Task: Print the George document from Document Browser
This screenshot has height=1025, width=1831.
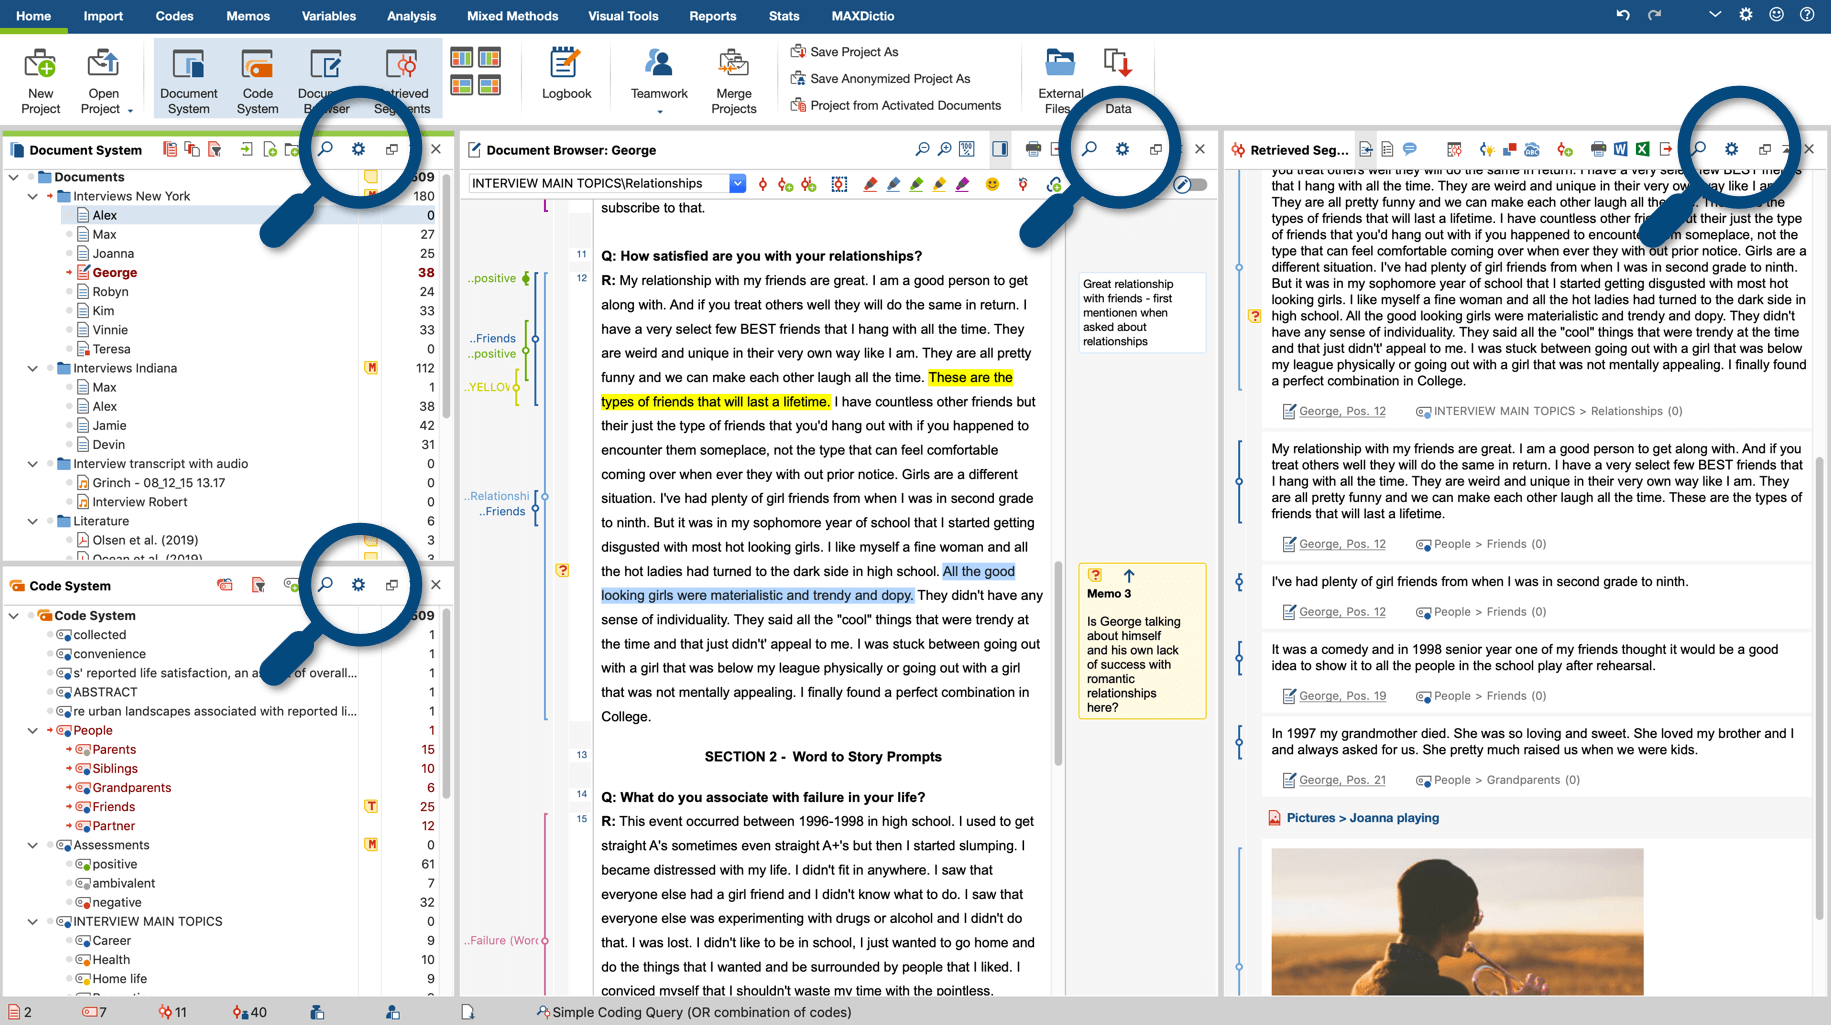Action: (1033, 149)
